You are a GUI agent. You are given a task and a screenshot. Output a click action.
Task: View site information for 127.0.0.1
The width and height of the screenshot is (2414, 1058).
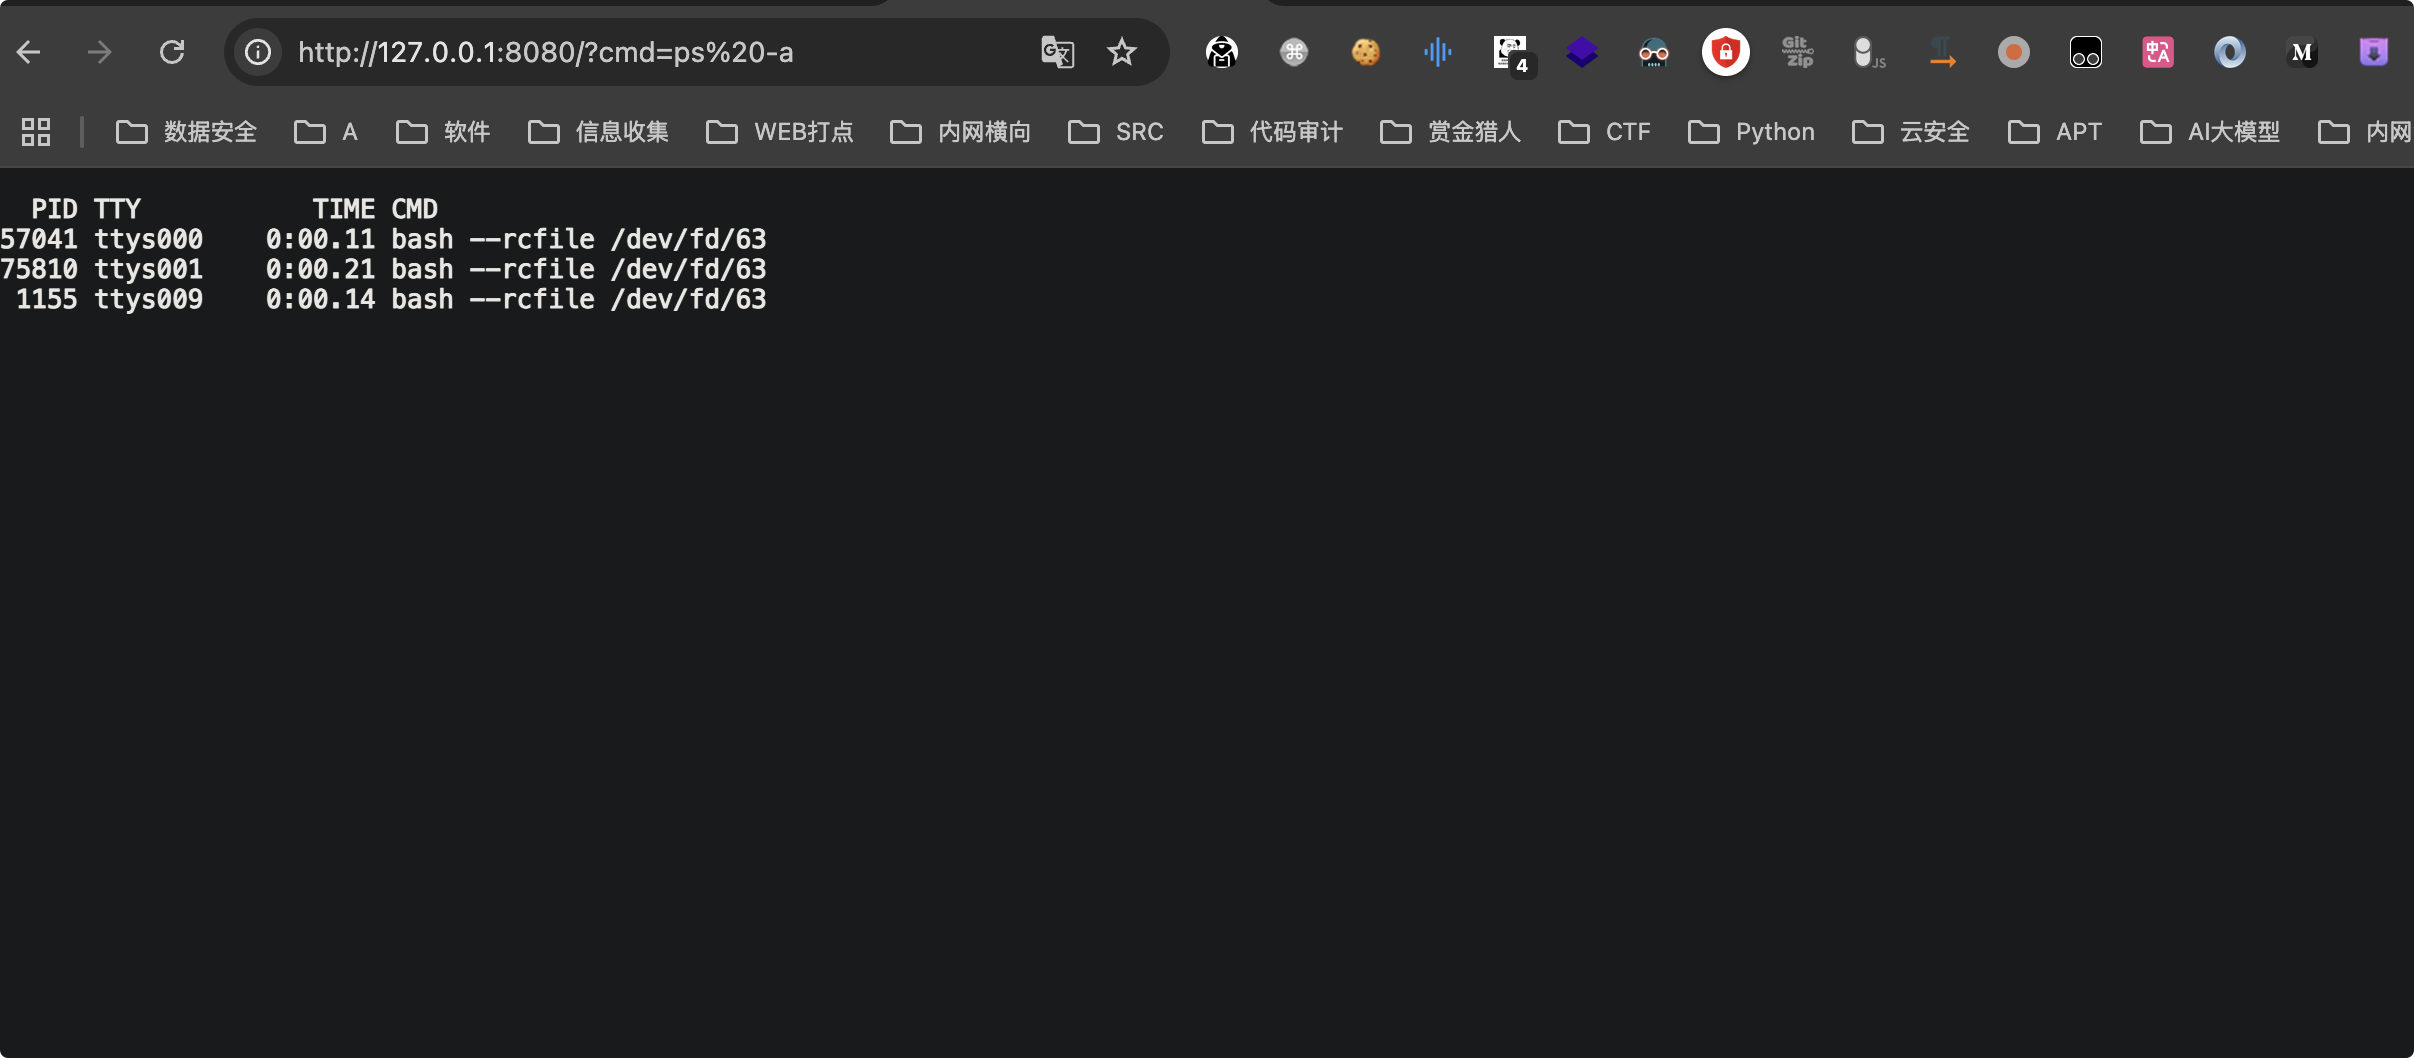pyautogui.click(x=258, y=52)
